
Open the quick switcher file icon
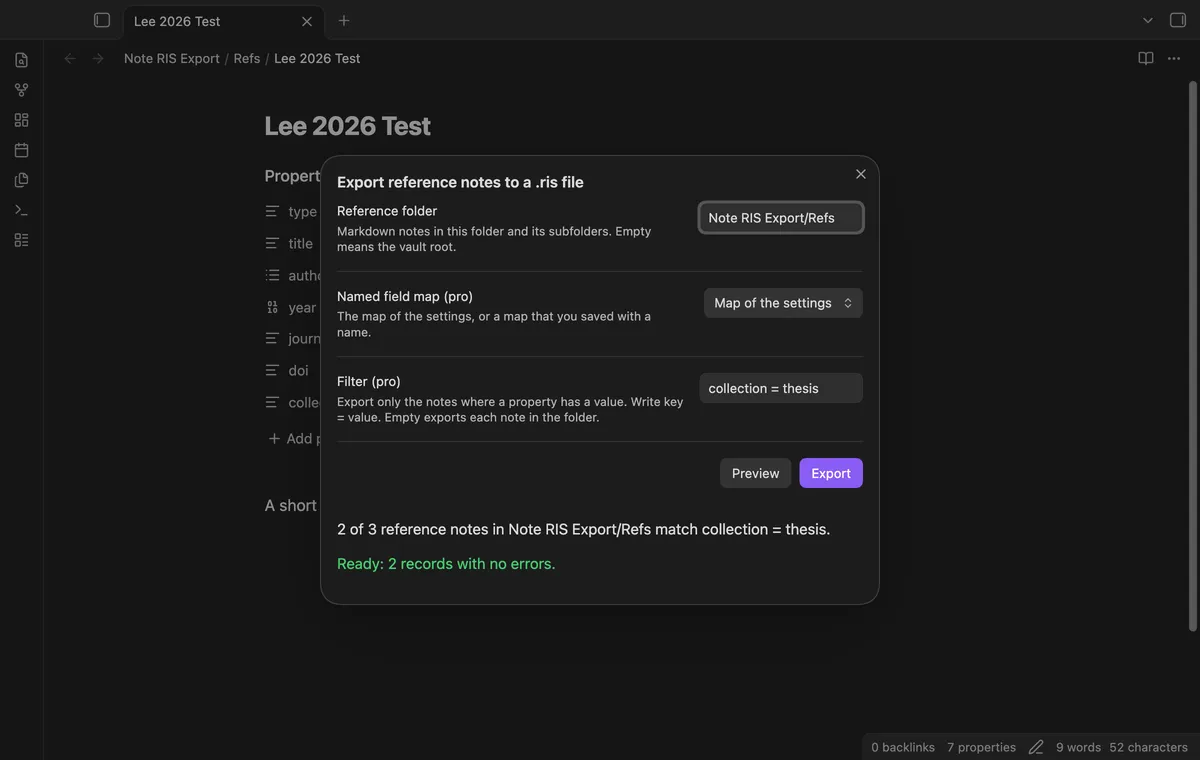(x=21, y=60)
